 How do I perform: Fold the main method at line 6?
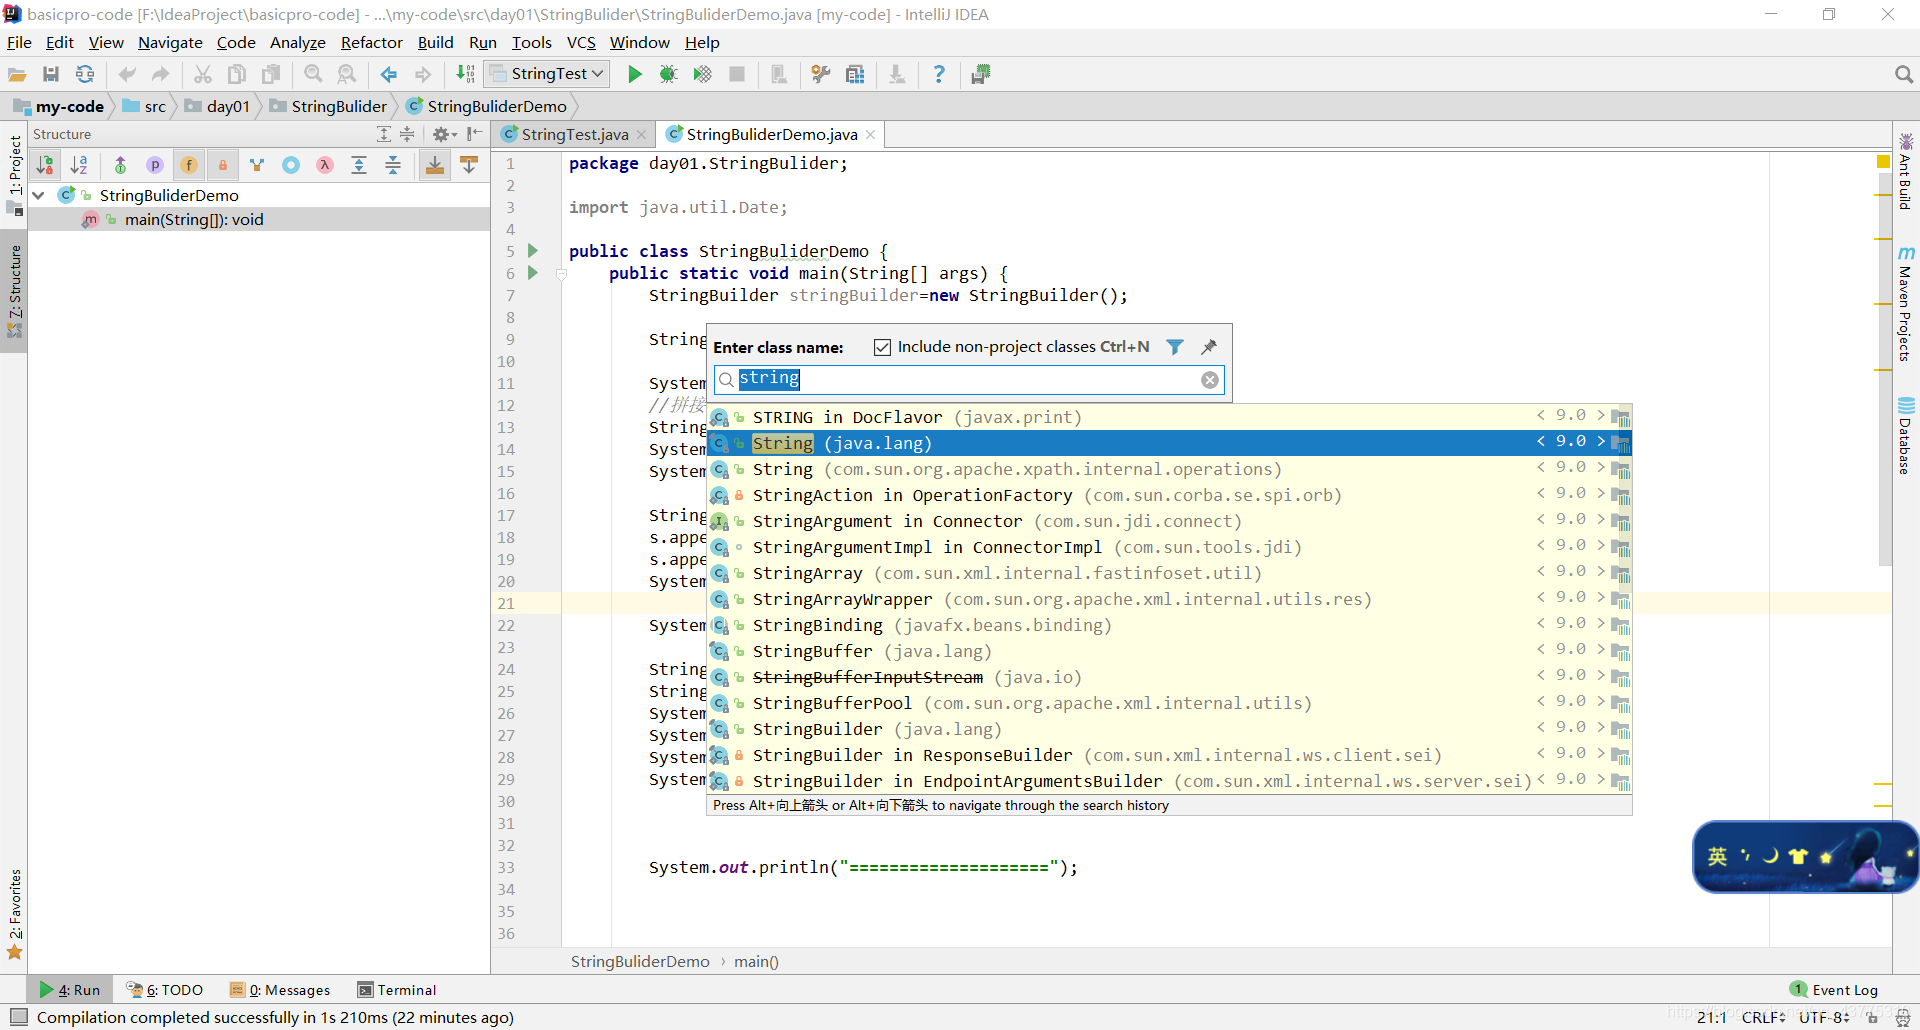pyautogui.click(x=562, y=273)
